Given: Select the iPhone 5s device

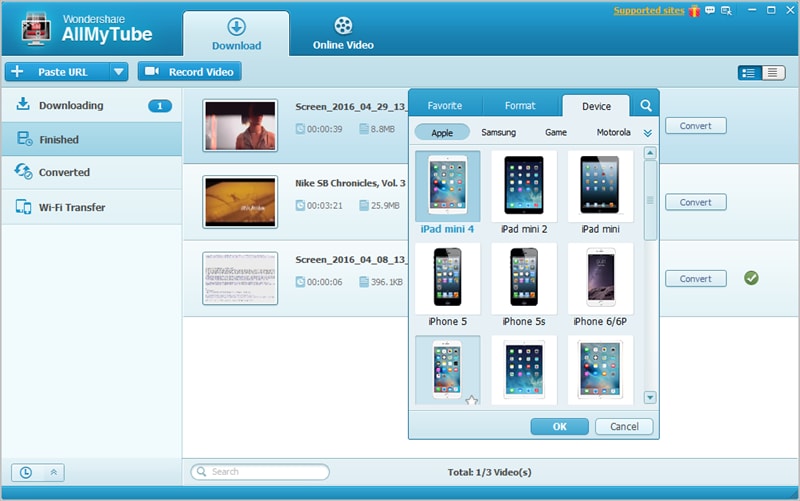Looking at the screenshot, I should coord(524,285).
